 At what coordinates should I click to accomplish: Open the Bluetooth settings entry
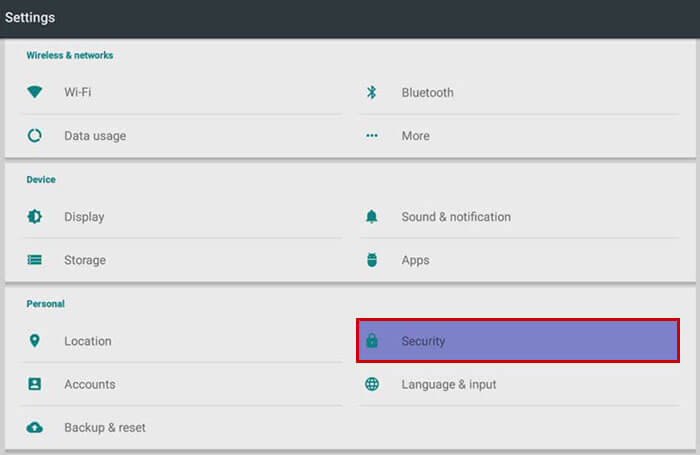click(x=520, y=92)
